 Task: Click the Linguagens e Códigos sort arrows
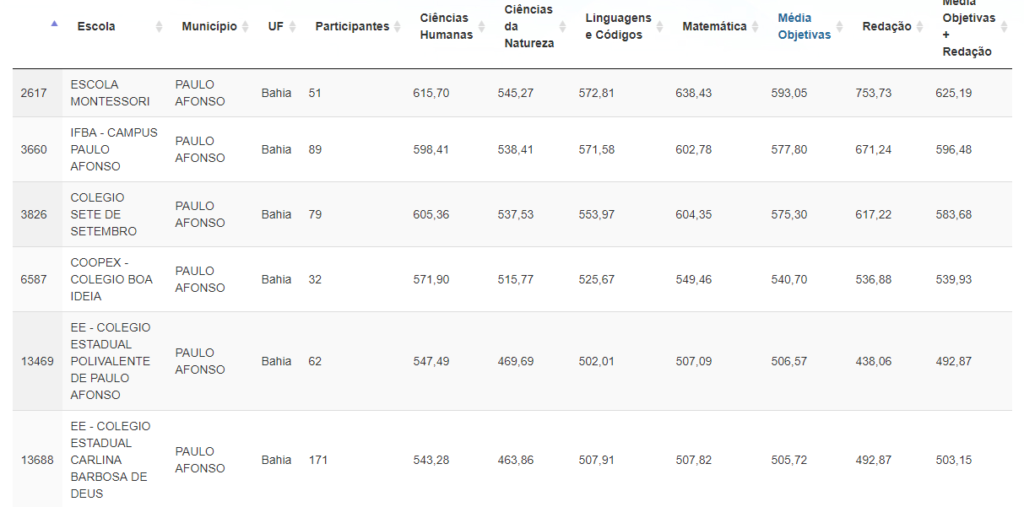click(x=661, y=27)
